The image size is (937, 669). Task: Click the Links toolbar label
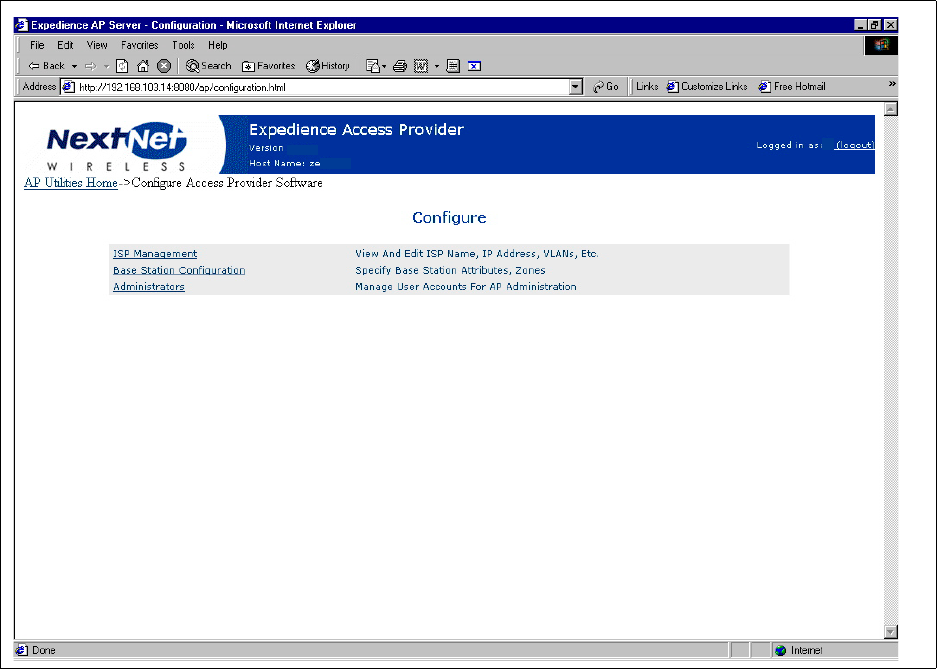coord(647,87)
